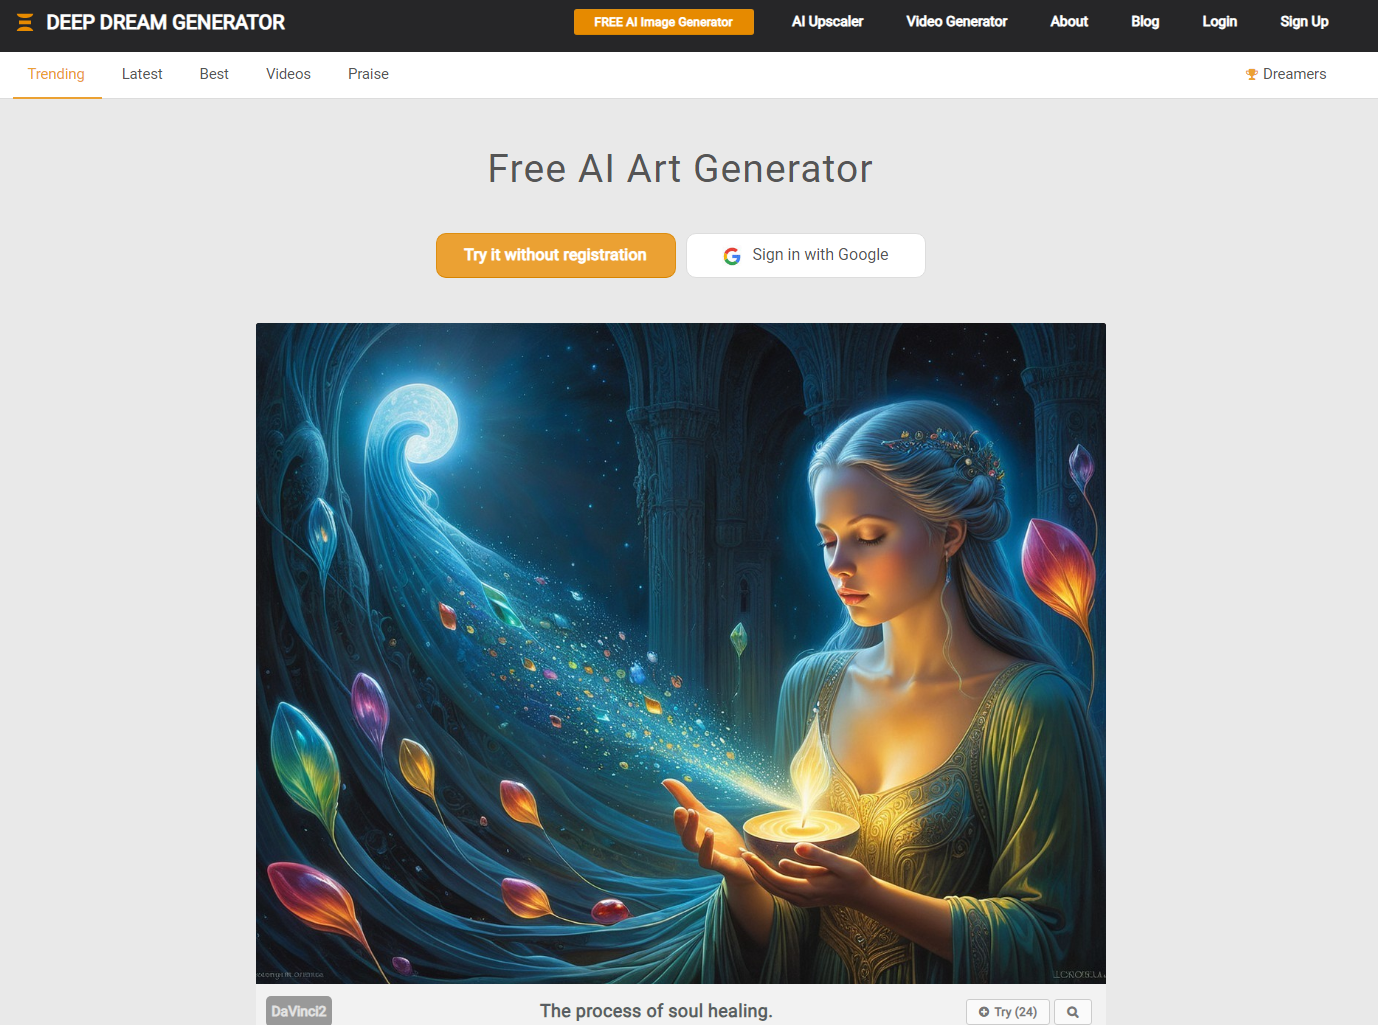Viewport: 1378px width, 1025px height.
Task: Switch to the Latest tab
Action: click(142, 74)
